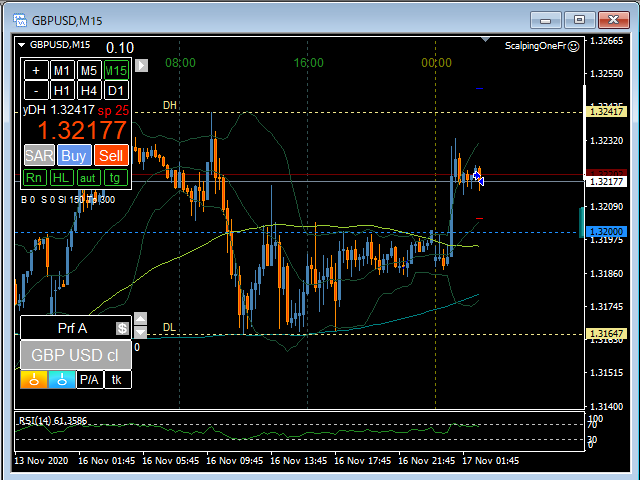Click the B 0 S 0 Sl 150 Tp 300 status text
Viewport: 640px width, 480px height.
pos(68,200)
